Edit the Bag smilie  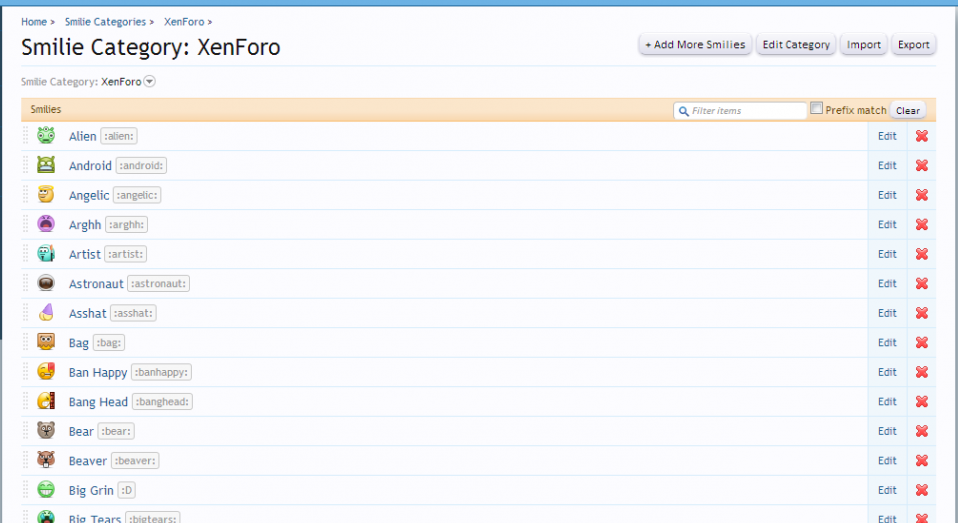coord(887,342)
